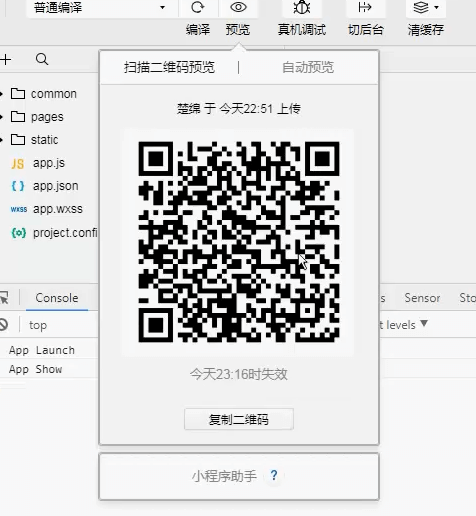
Task: Click the preview QR code image
Action: (x=239, y=242)
